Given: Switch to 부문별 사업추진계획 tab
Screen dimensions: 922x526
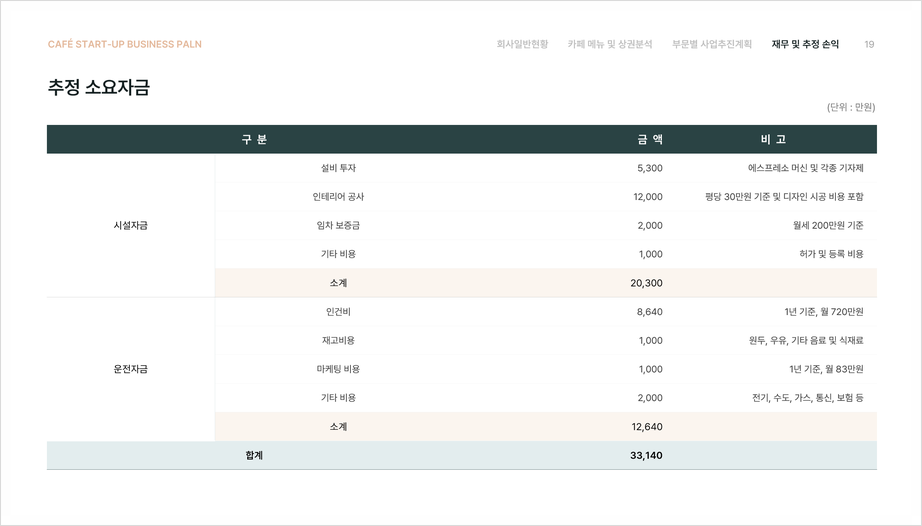Looking at the screenshot, I should click(x=712, y=44).
